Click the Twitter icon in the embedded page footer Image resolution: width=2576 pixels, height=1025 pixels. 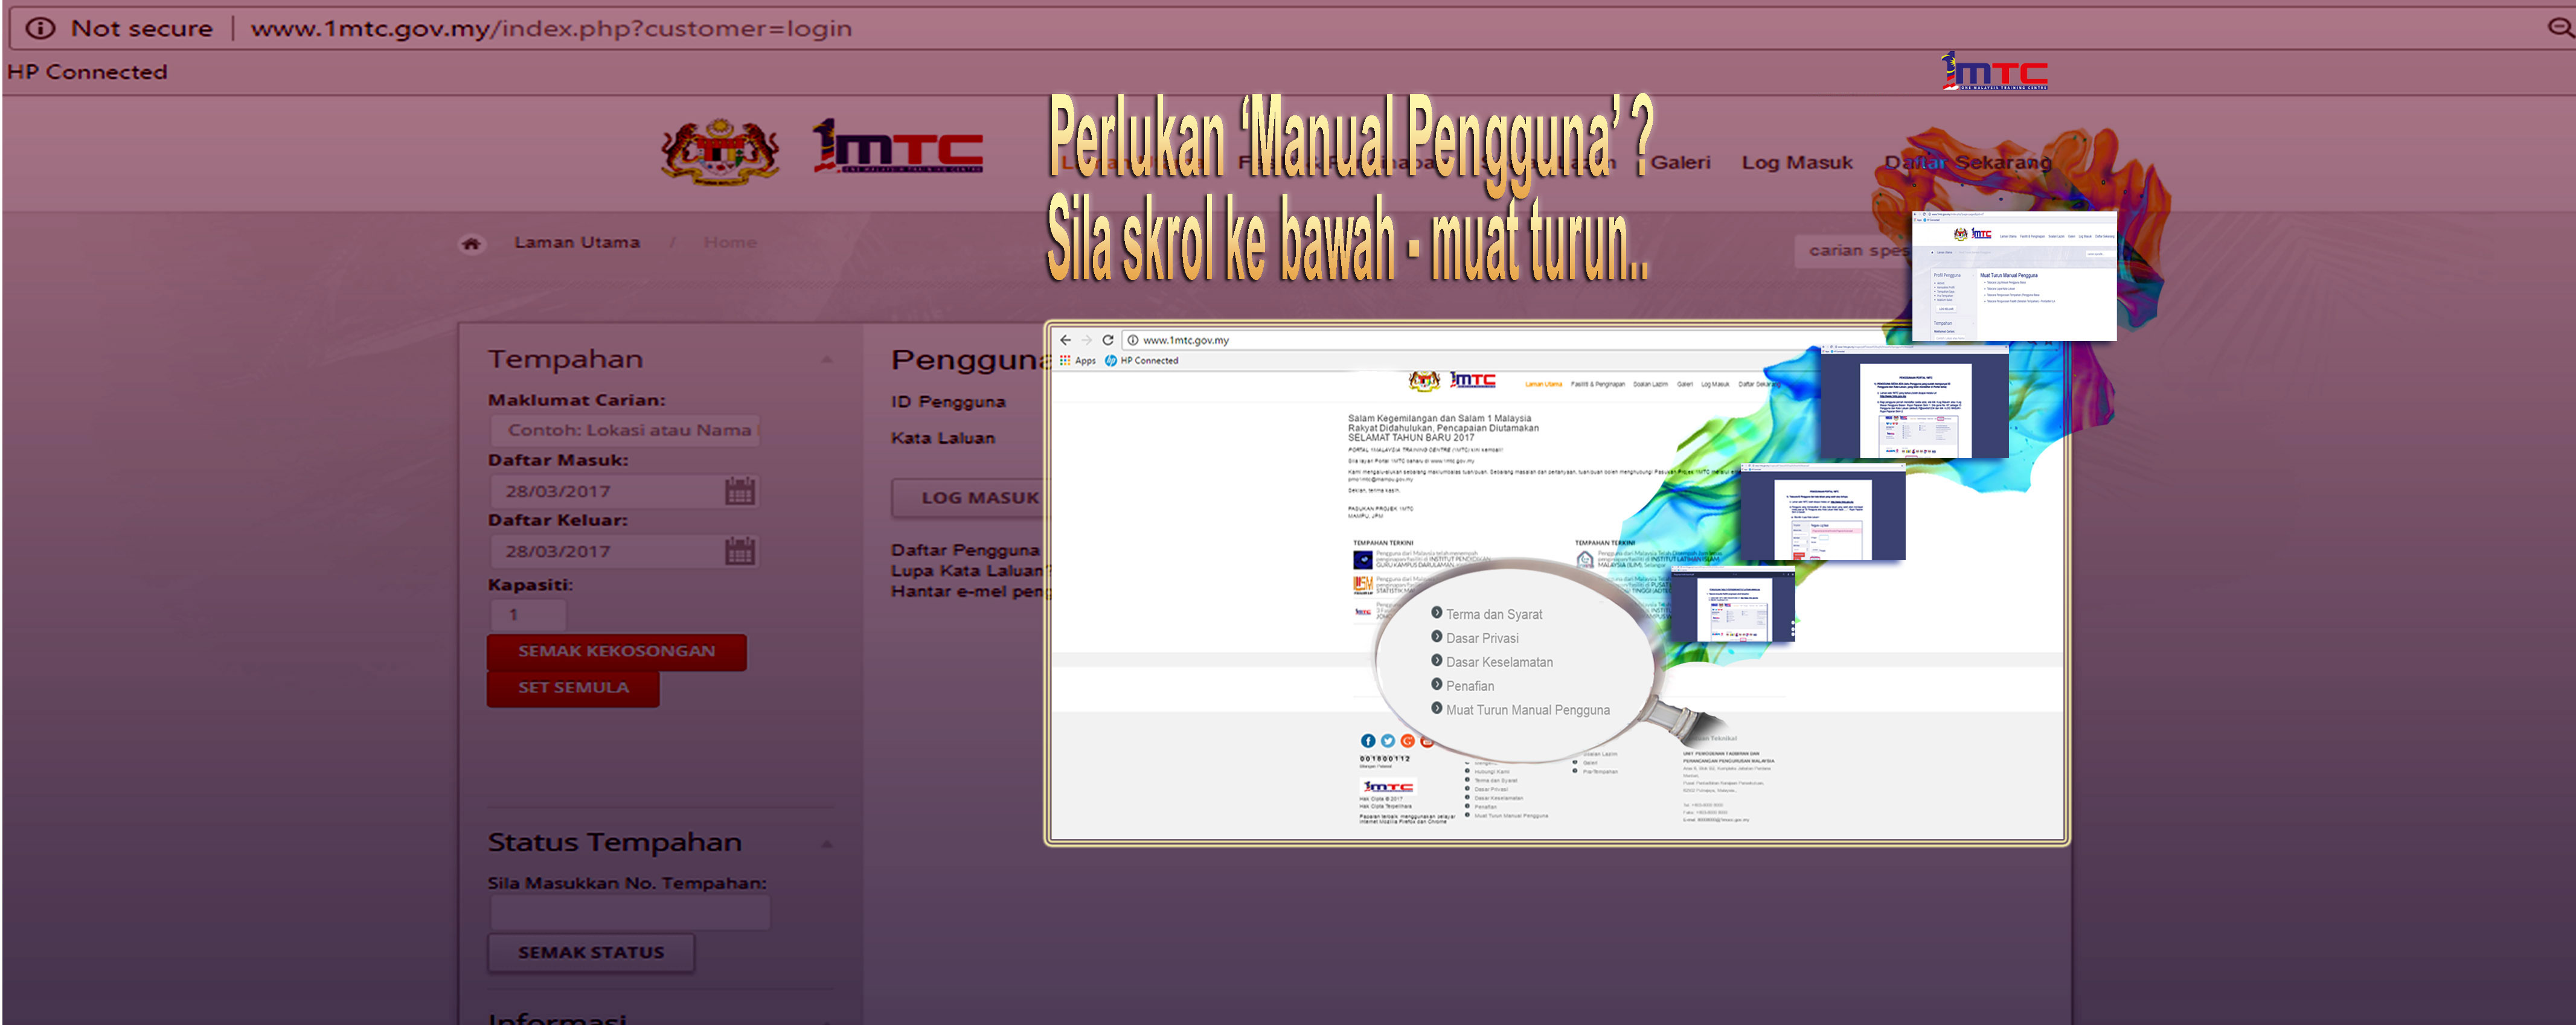pos(1387,741)
